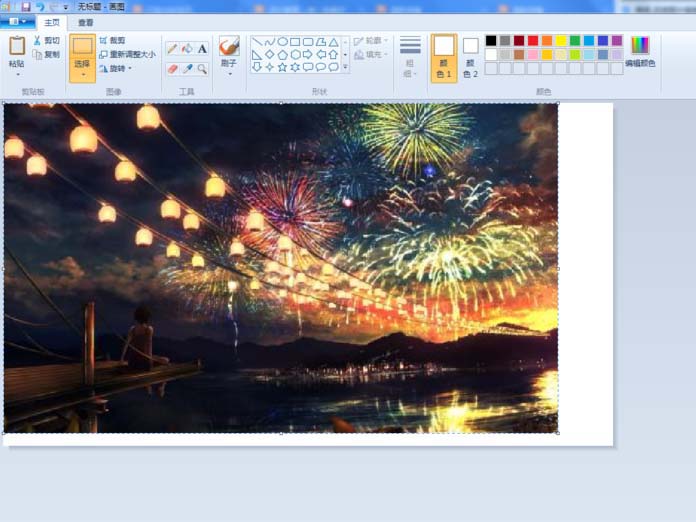696x522 pixels.
Task: Activate Color 2 (颜色2) background slot
Action: tap(471, 58)
